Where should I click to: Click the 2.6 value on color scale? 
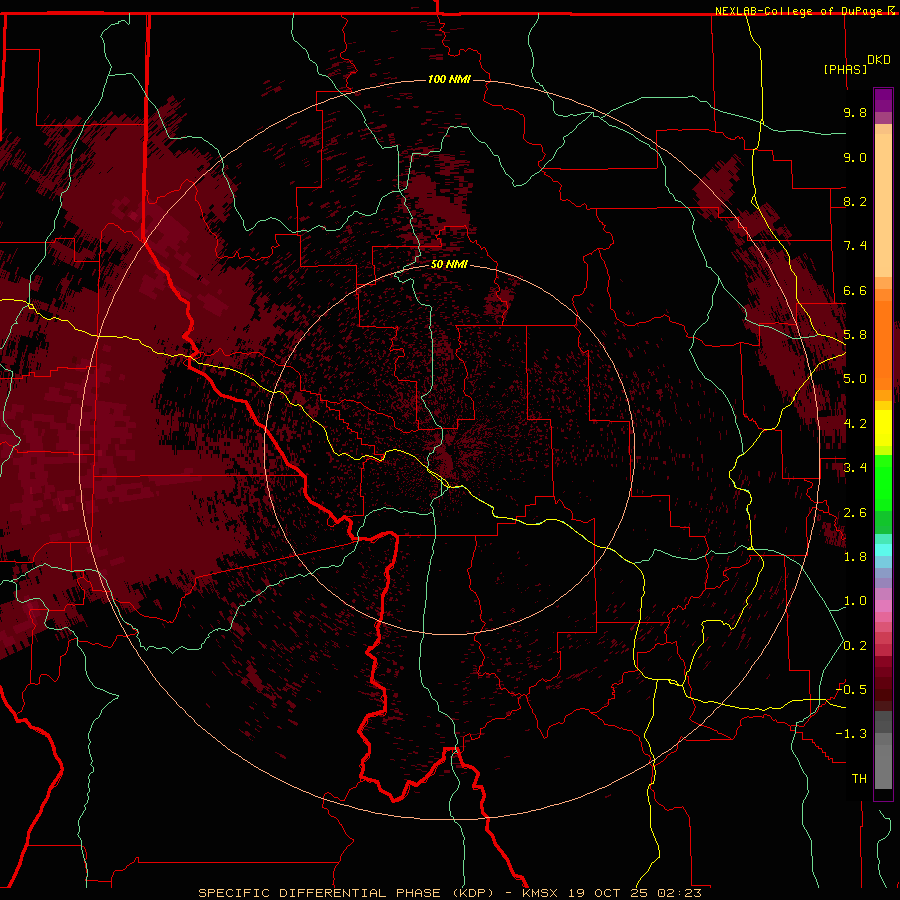coord(855,513)
